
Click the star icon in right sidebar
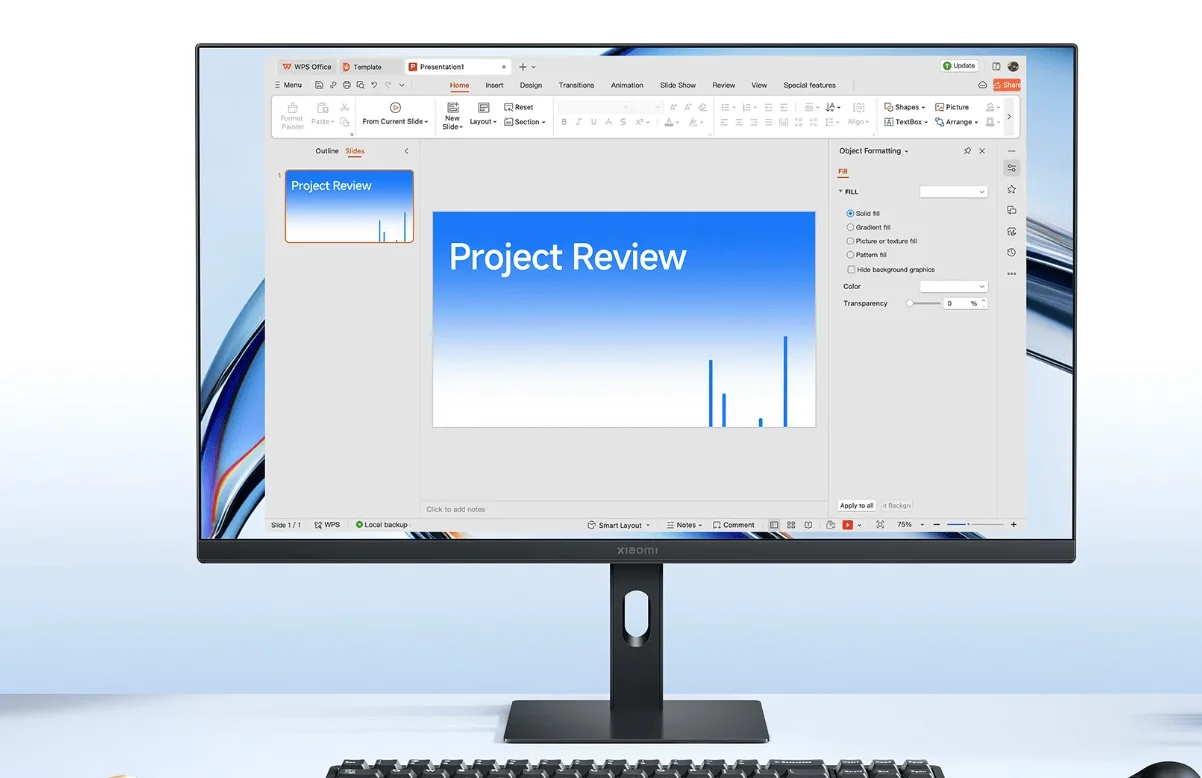click(1012, 189)
